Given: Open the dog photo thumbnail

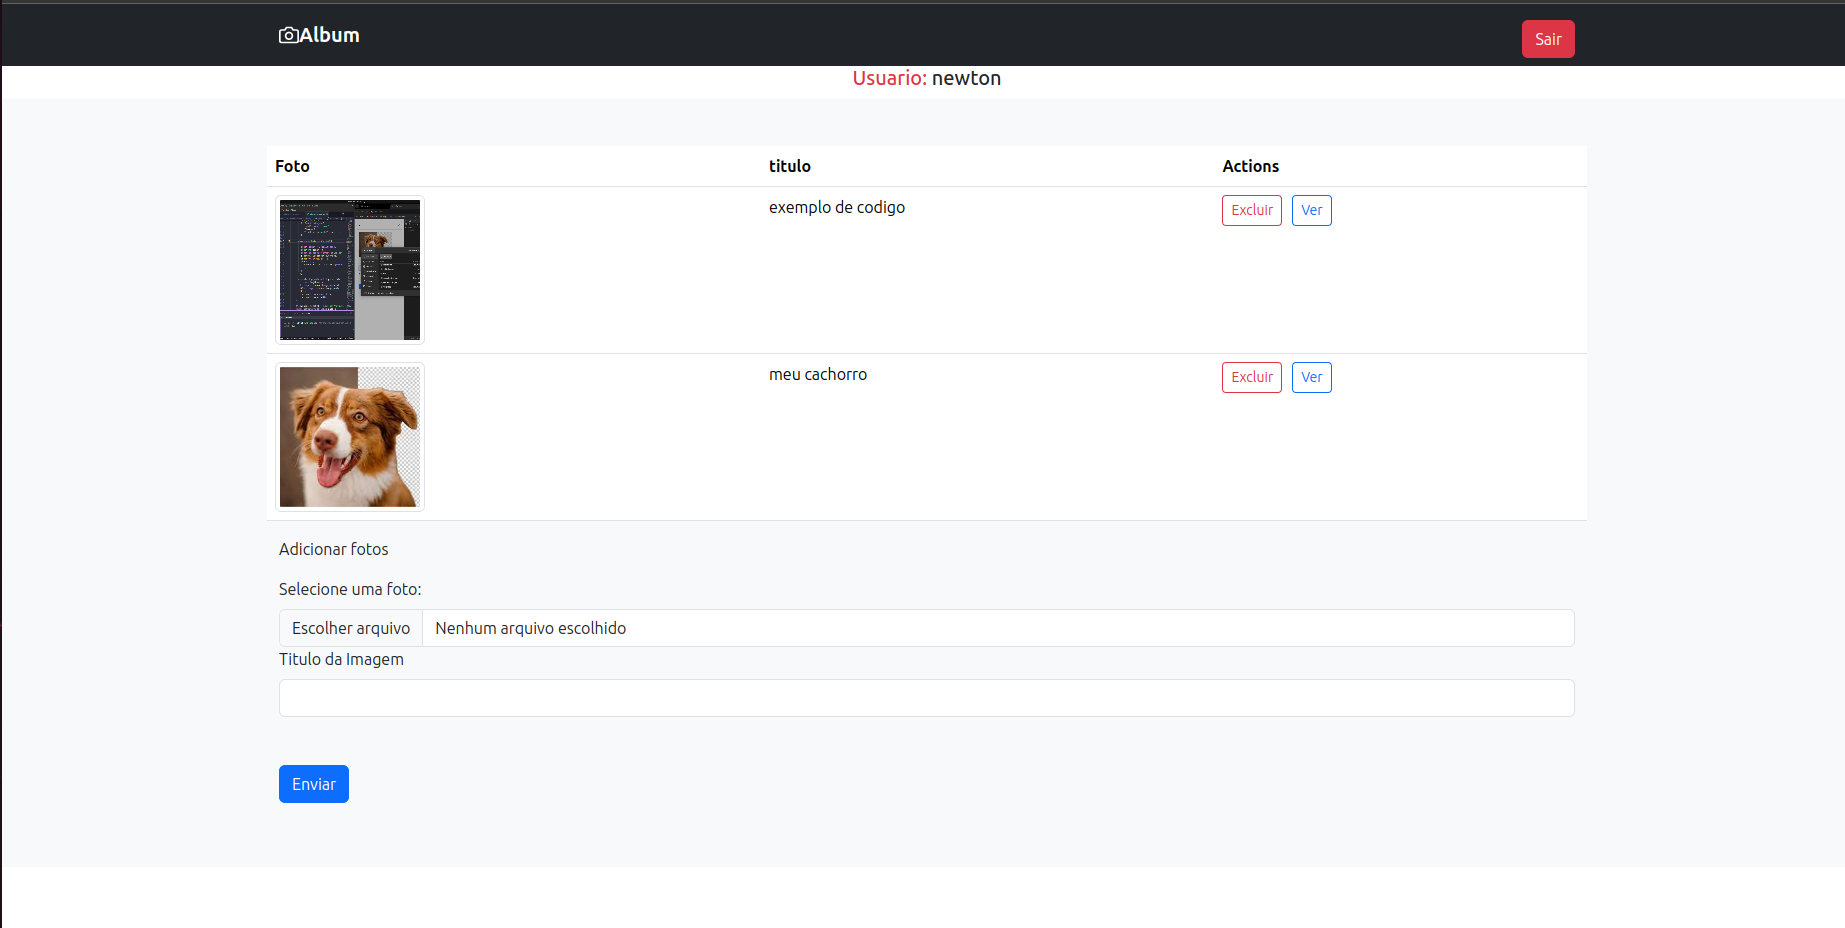Looking at the screenshot, I should pos(350,437).
